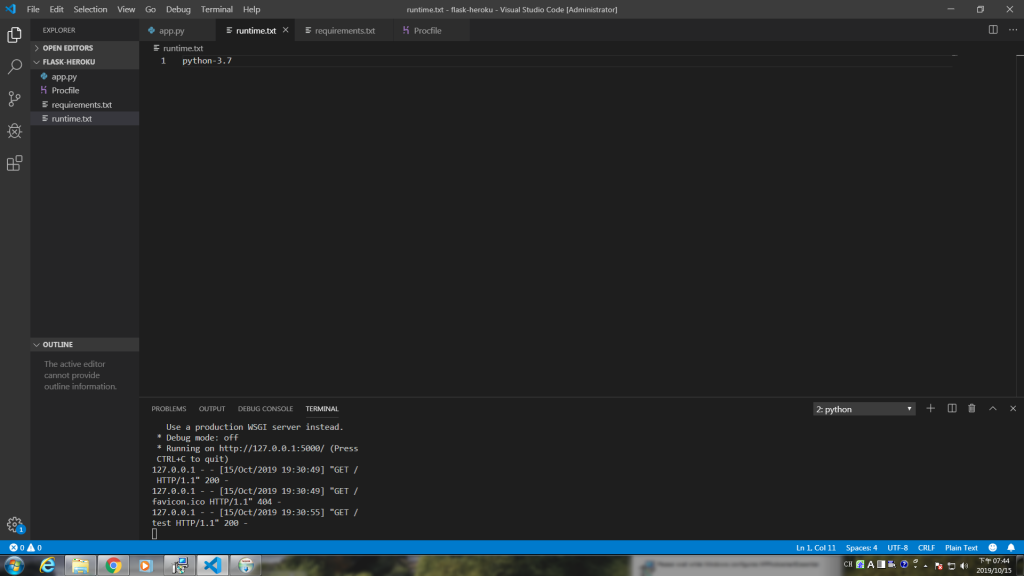Select language mode Plain Text
The image size is (1024, 576).
click(x=961, y=548)
